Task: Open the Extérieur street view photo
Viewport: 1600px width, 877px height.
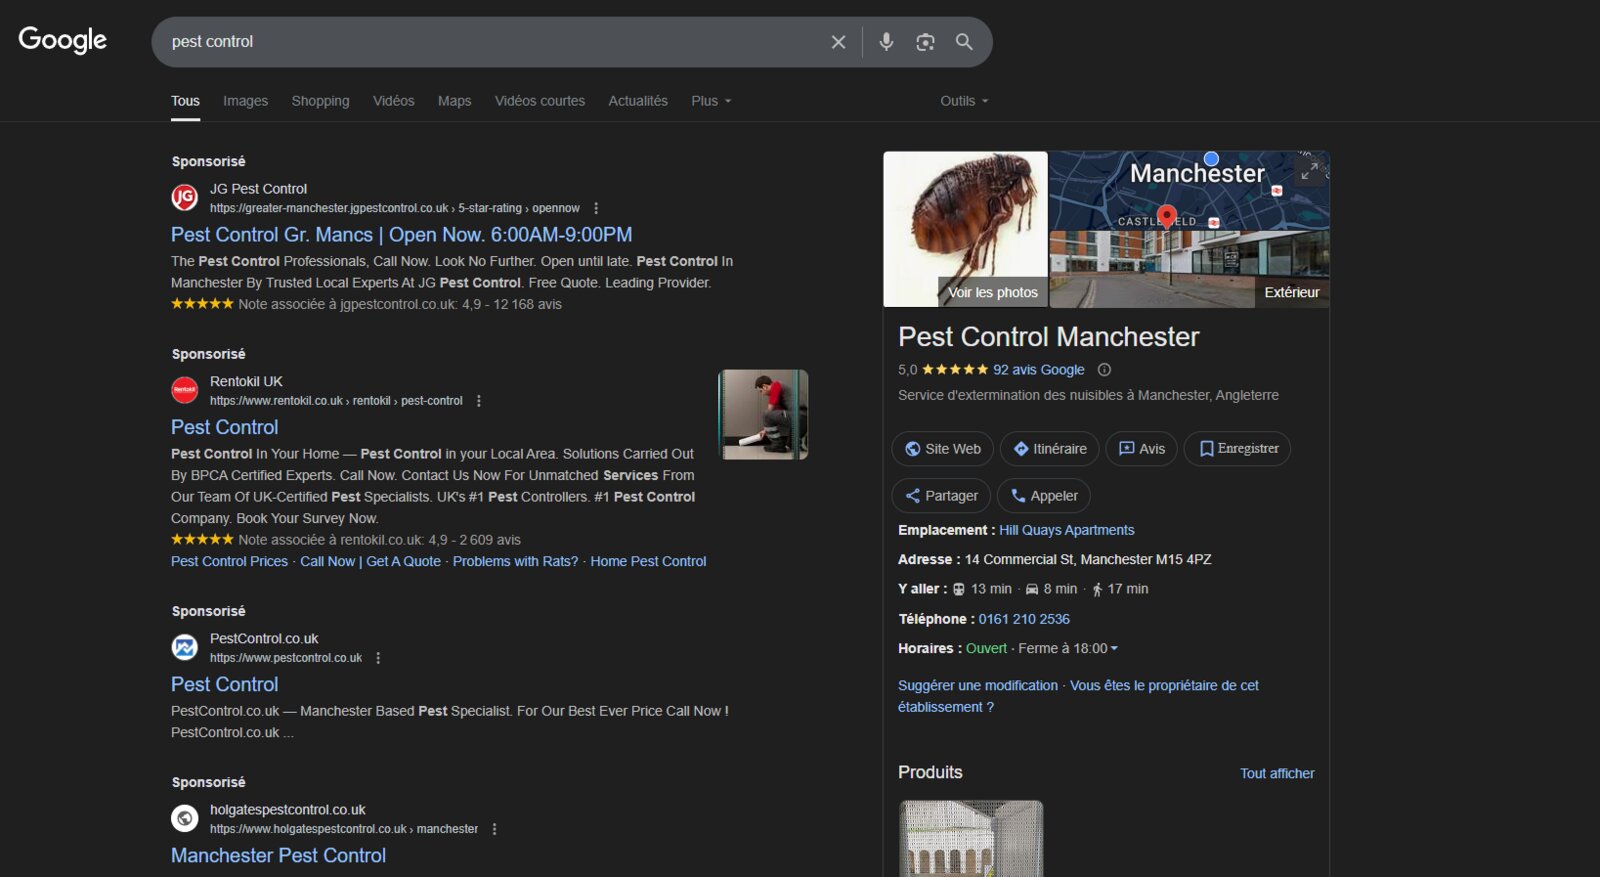Action: [x=1189, y=269]
